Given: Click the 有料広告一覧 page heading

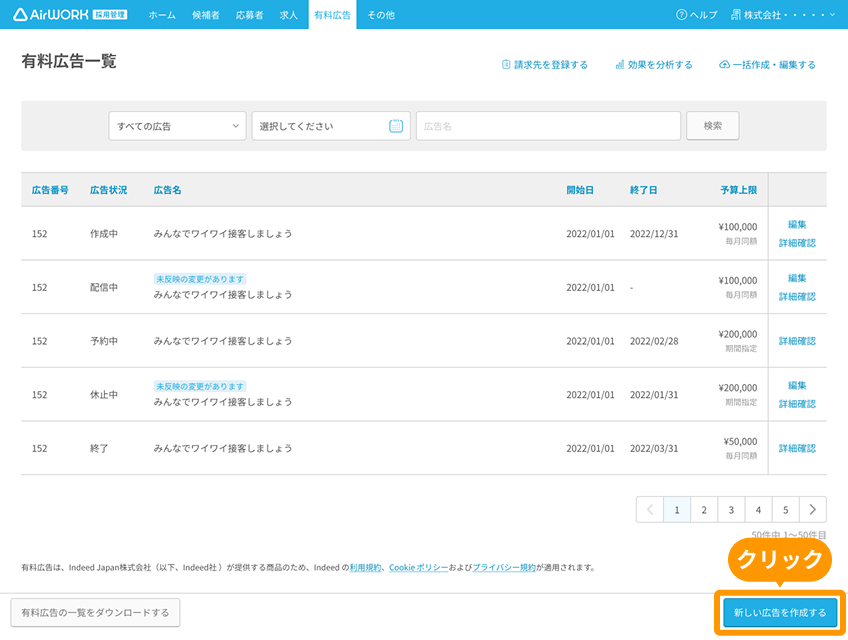Looking at the screenshot, I should pyautogui.click(x=69, y=61).
